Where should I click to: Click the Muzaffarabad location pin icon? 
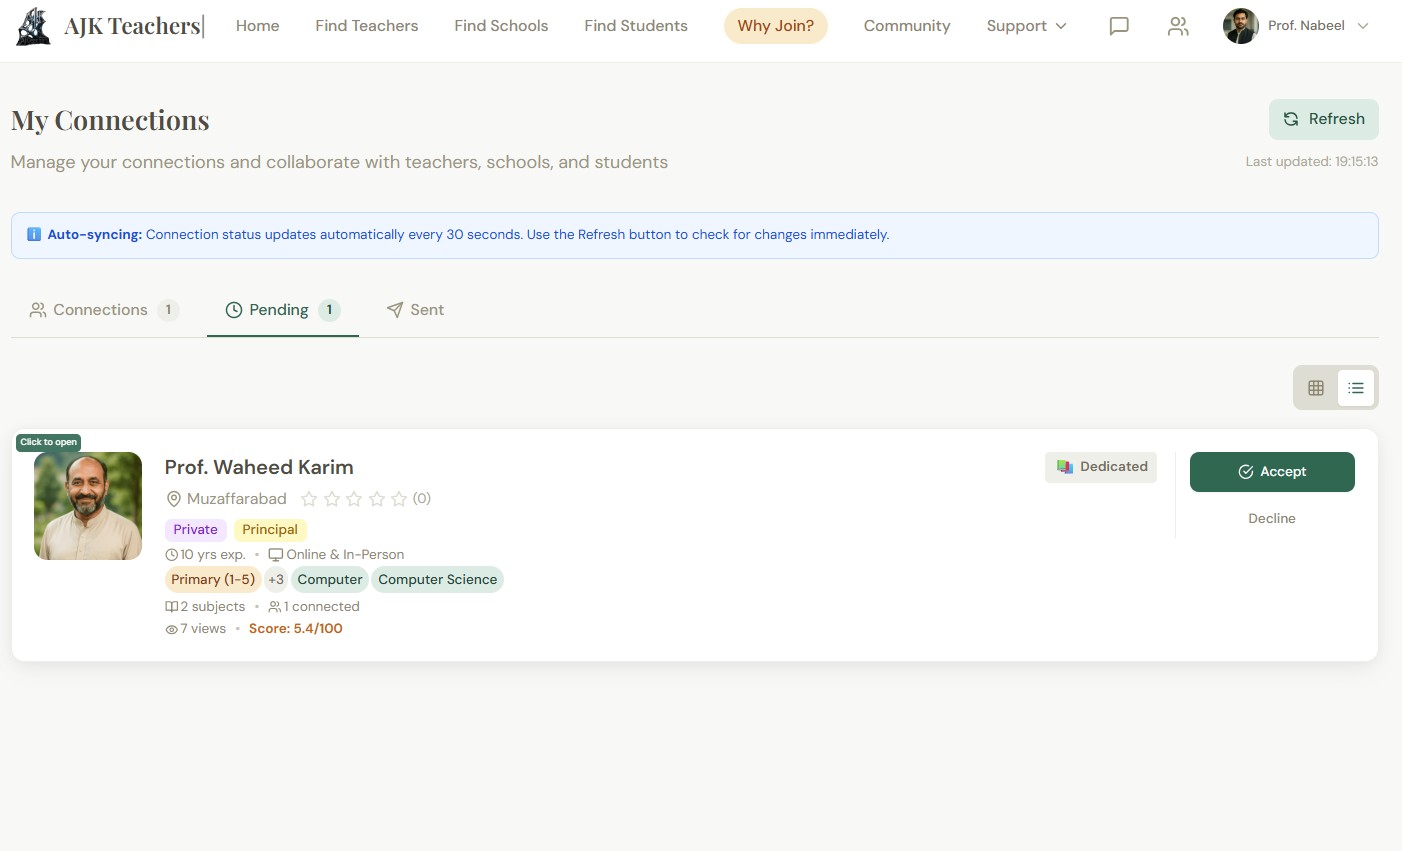tap(174, 499)
